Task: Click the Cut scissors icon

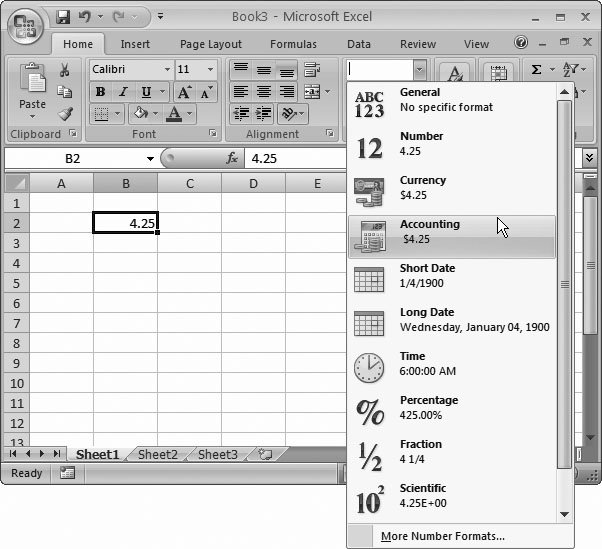Action: tap(65, 70)
